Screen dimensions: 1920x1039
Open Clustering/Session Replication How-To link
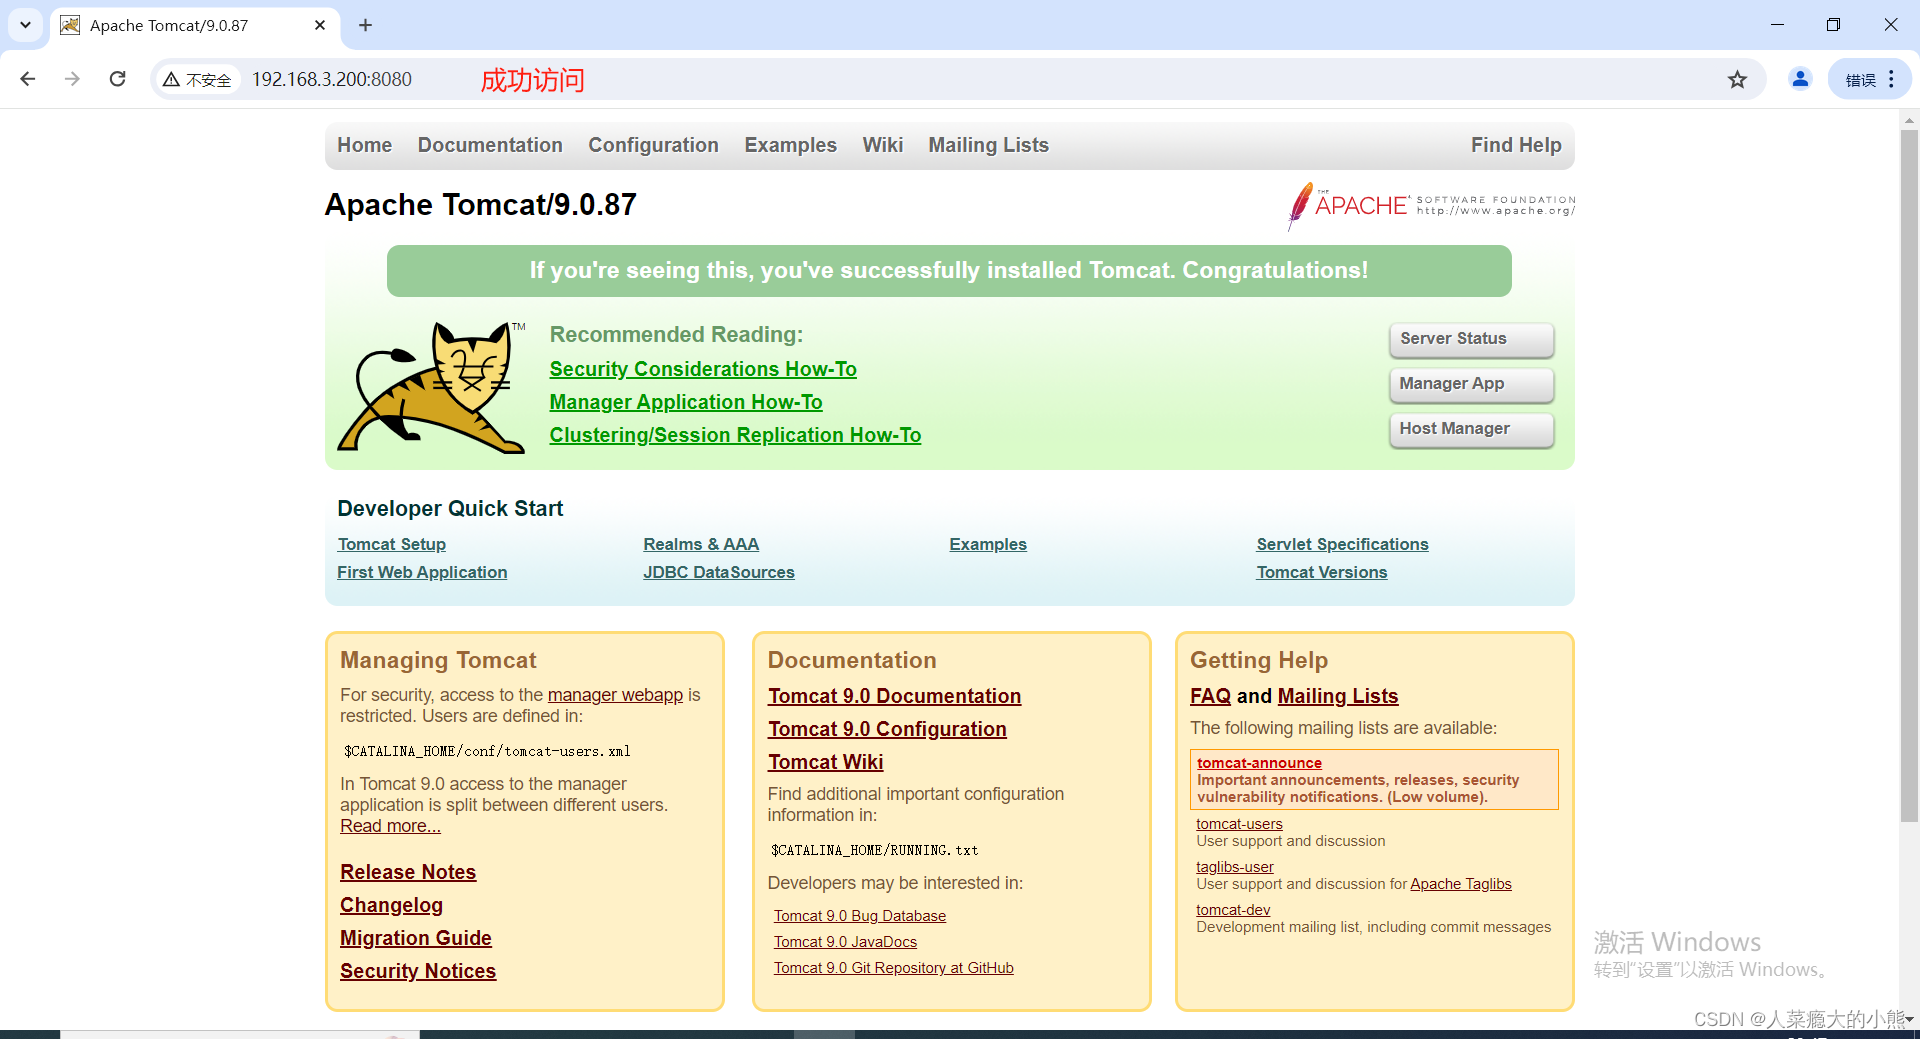[x=735, y=435]
